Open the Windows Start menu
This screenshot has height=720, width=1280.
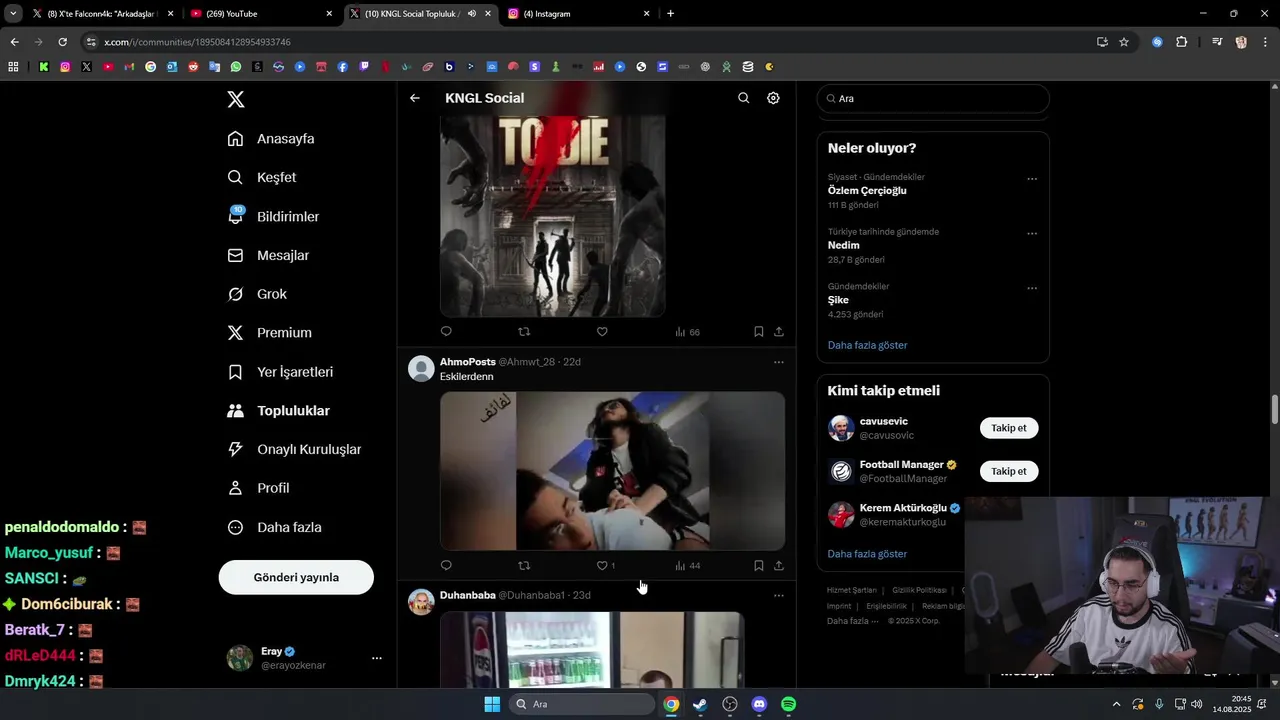point(492,704)
